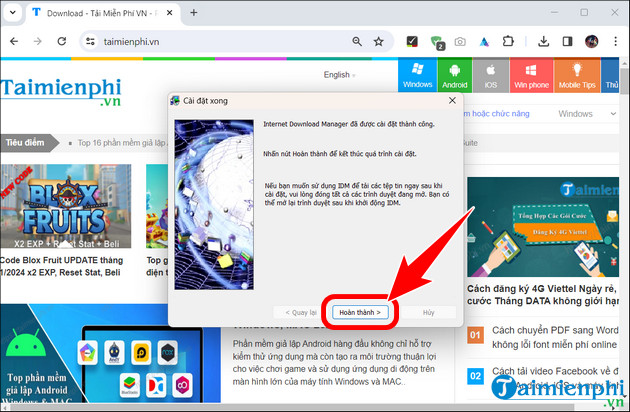This screenshot has width=630, height=412.
Task: Click the installer's globe artwork image
Action: pos(214,204)
